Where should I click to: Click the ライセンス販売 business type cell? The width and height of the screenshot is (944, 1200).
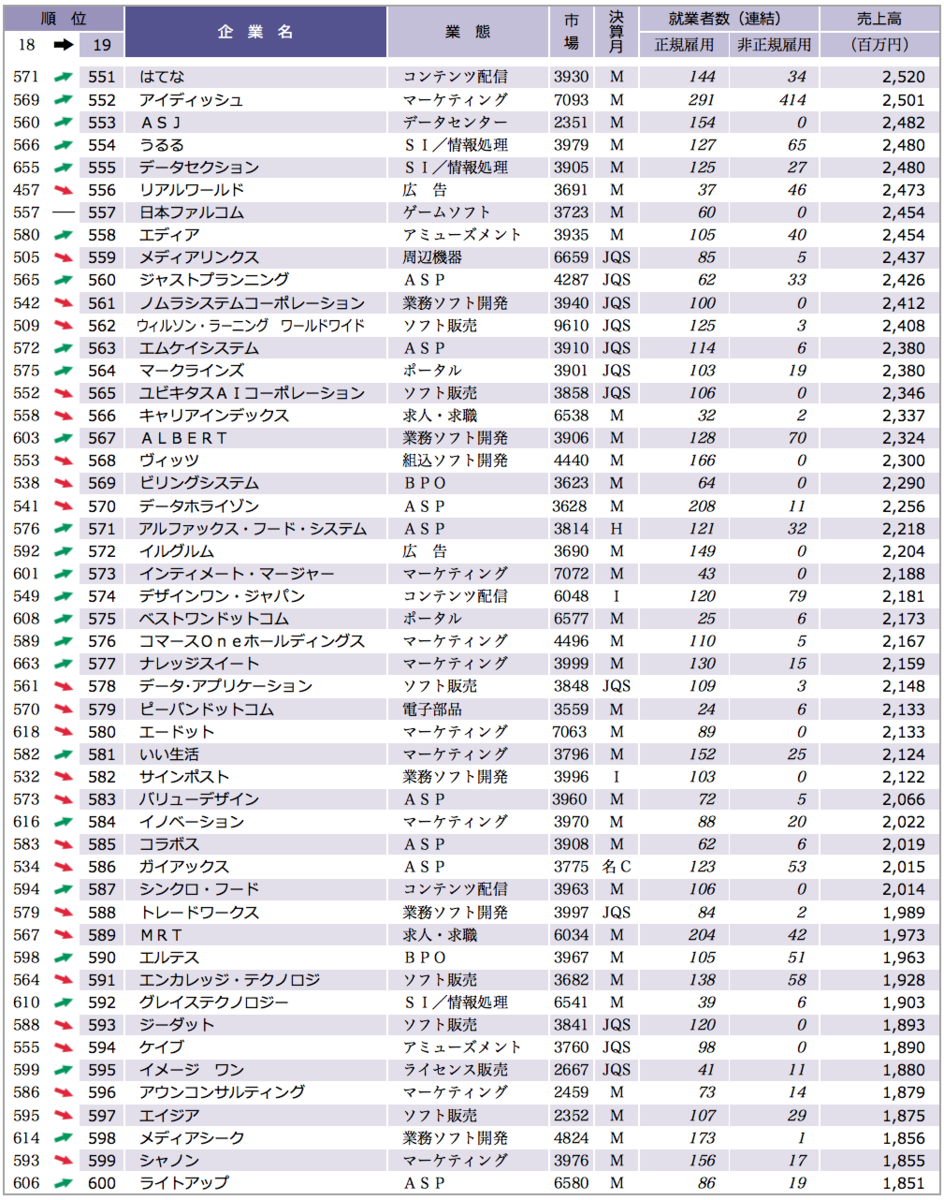pyautogui.click(x=455, y=1070)
